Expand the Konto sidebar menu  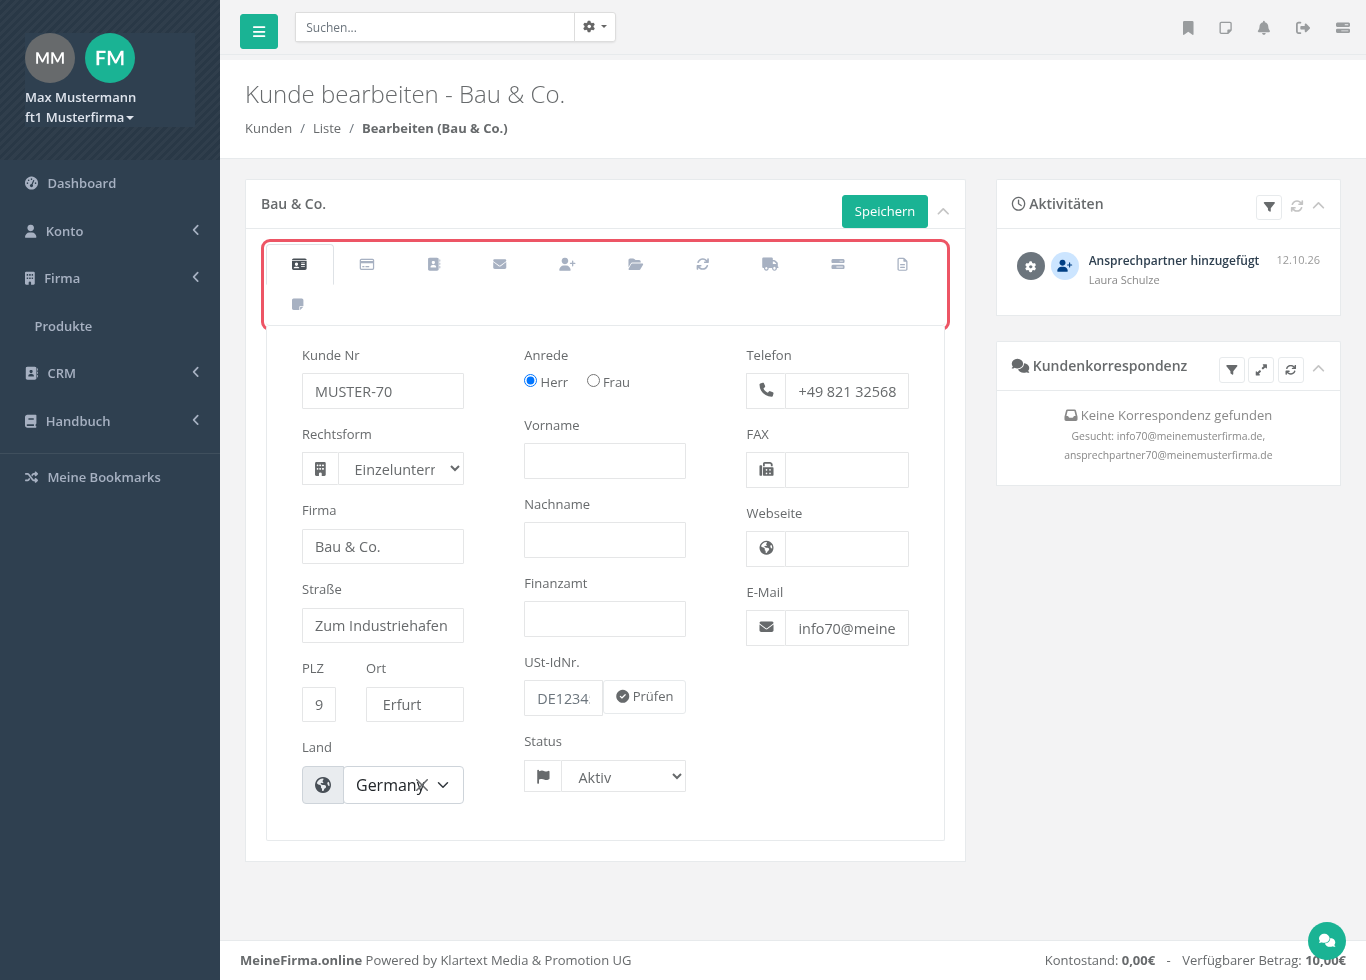point(110,231)
